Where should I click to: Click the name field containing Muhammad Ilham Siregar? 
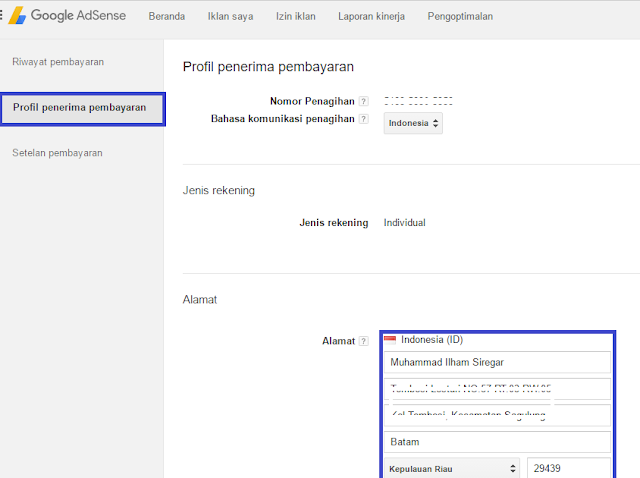coord(496,362)
